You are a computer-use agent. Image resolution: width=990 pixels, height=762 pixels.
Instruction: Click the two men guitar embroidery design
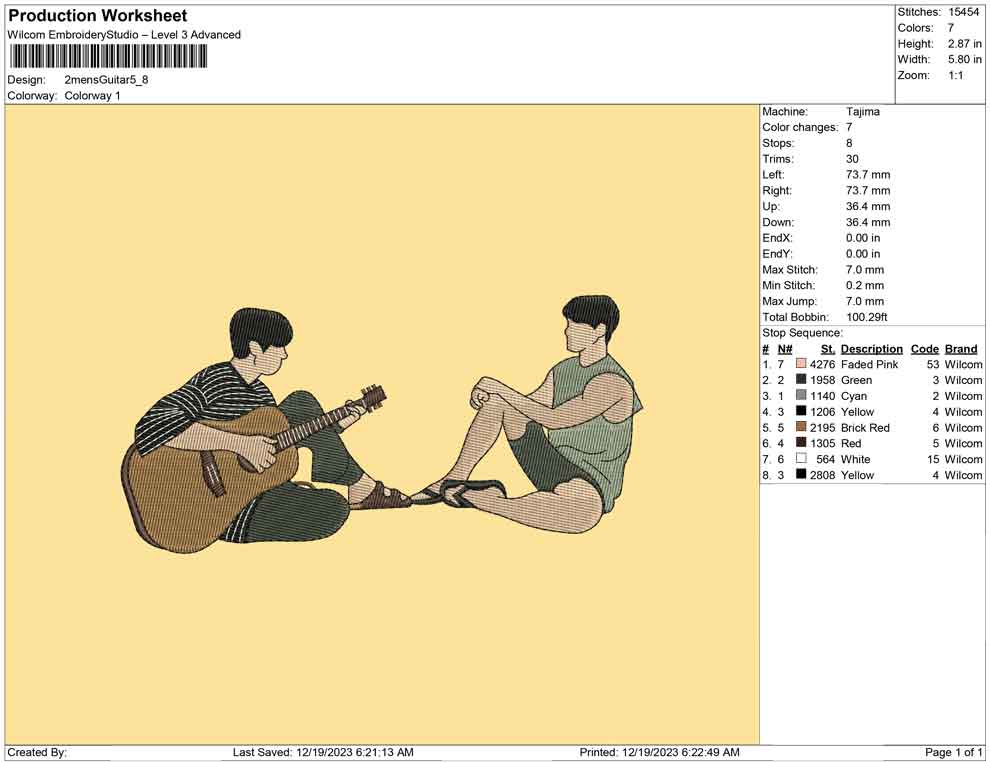click(x=383, y=425)
